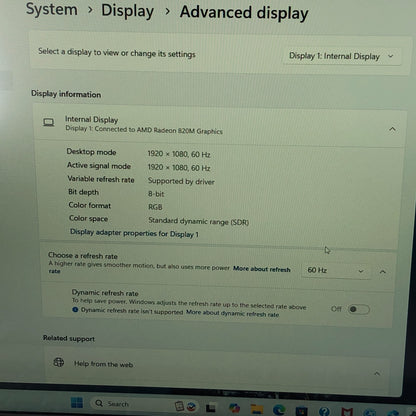Click the globe icon beside Help from the web
The image size is (416, 416).
click(59, 362)
